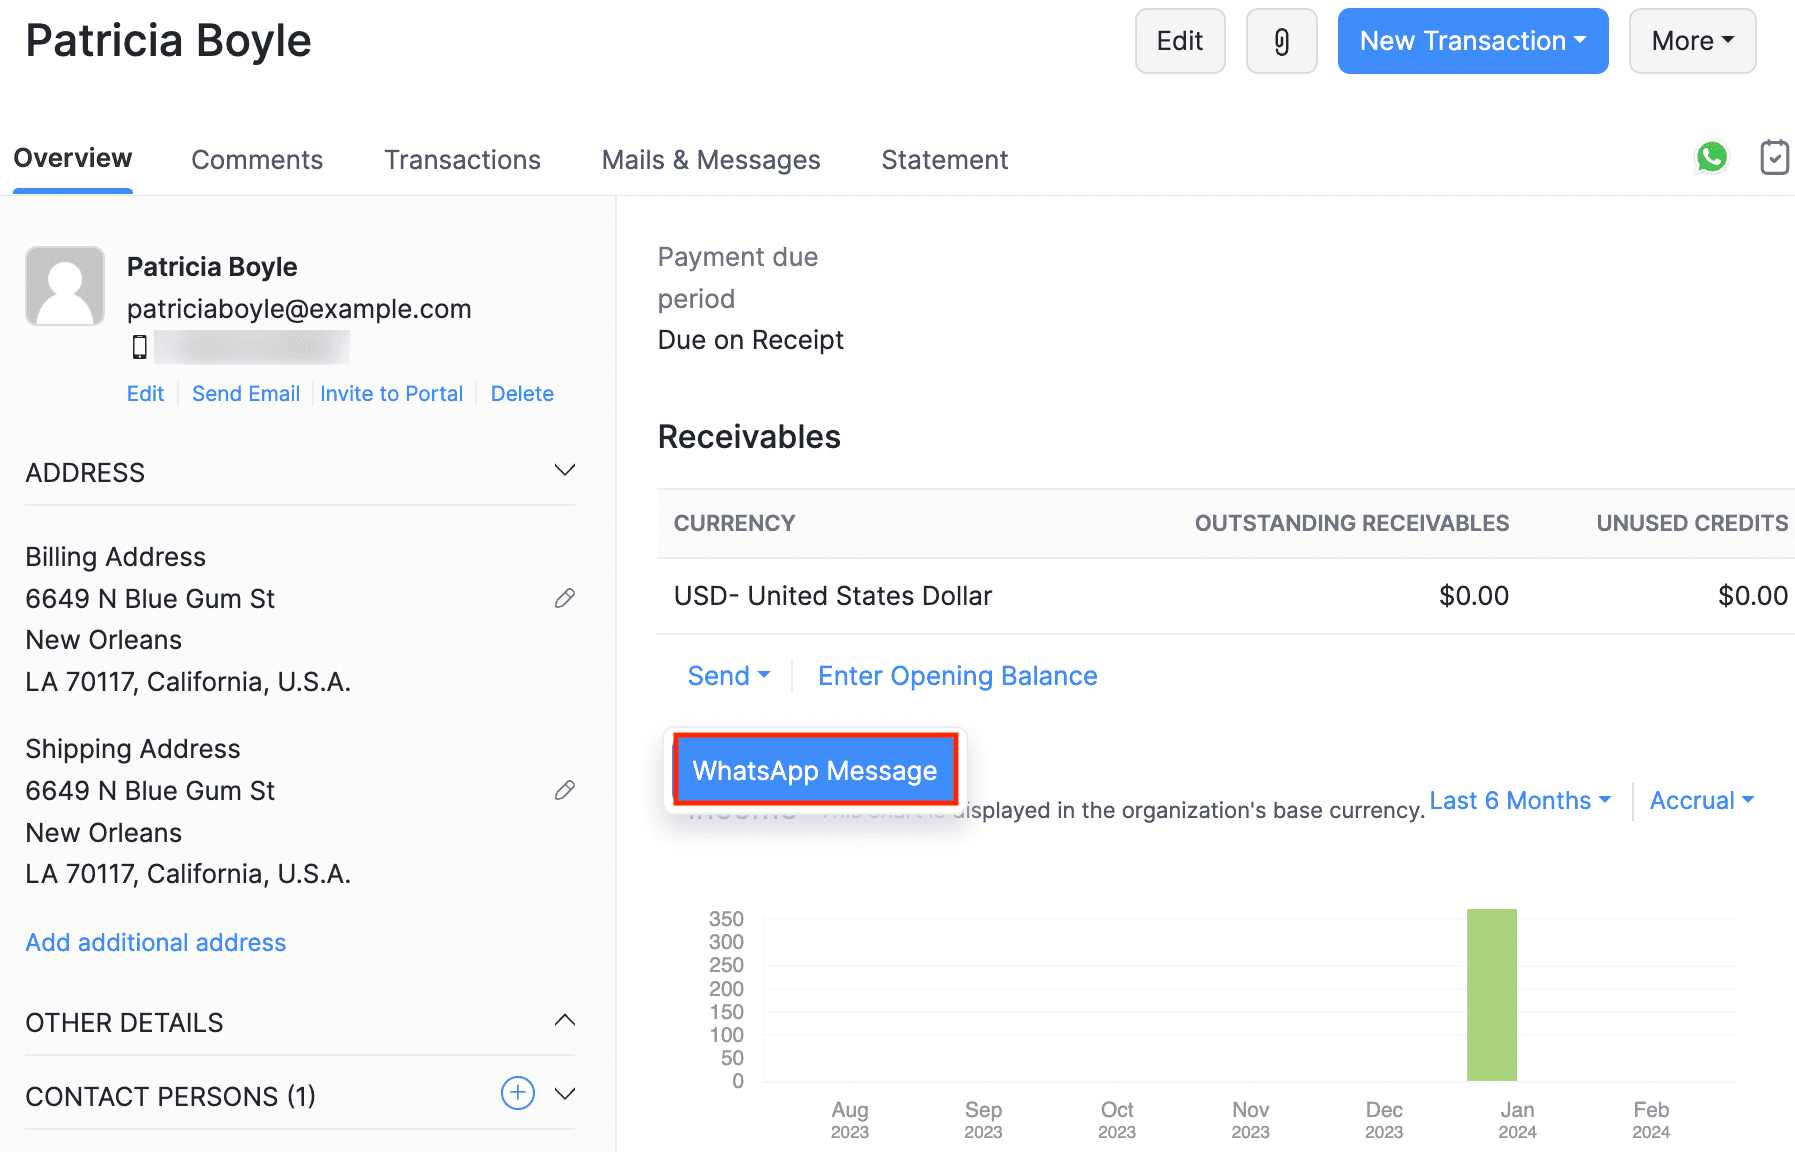This screenshot has width=1795, height=1152.
Task: Click the mobile phone icon
Action: click(140, 347)
